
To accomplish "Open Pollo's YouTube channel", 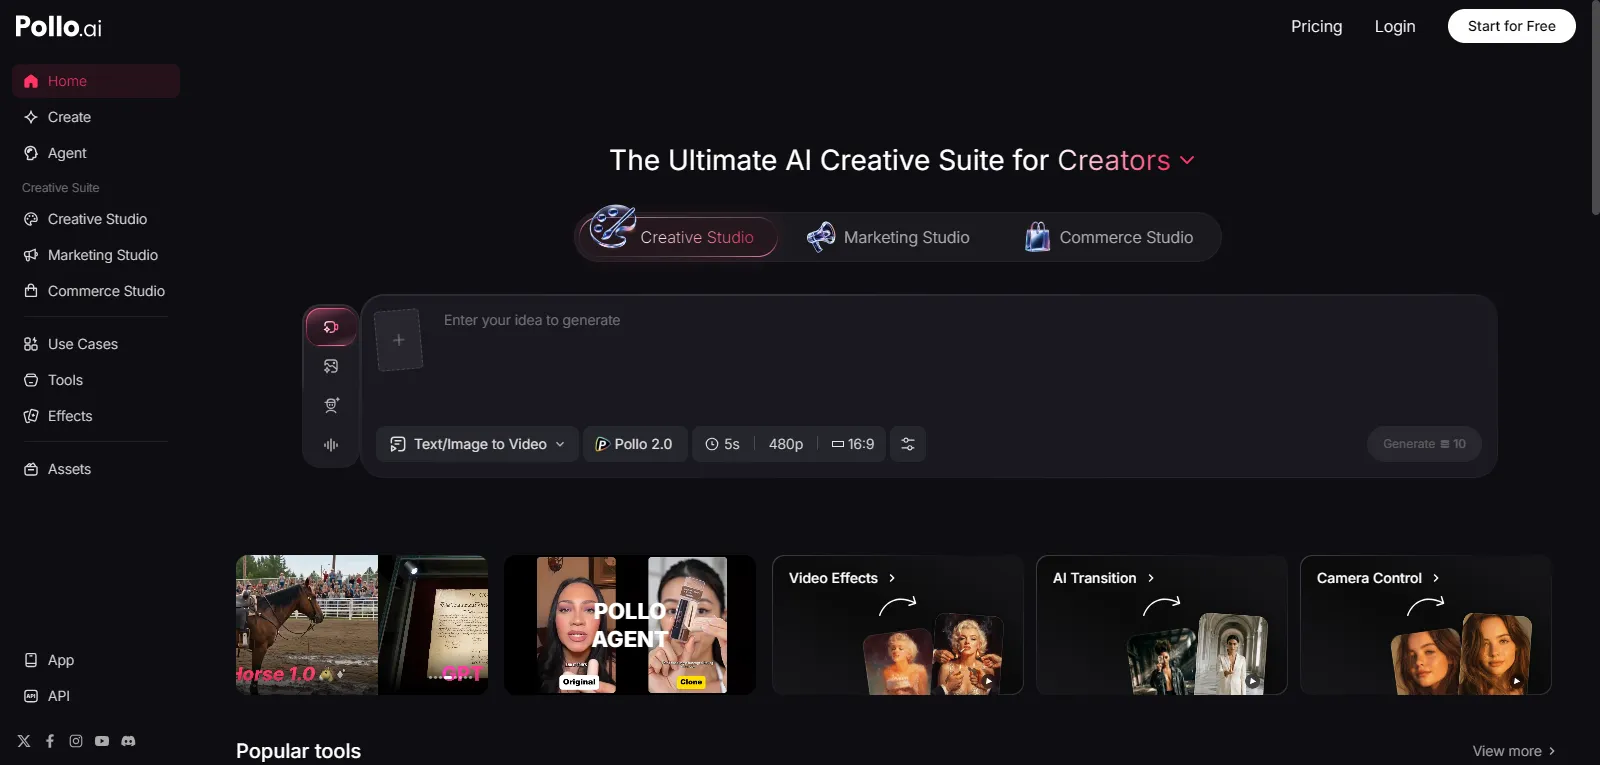I will coord(102,741).
